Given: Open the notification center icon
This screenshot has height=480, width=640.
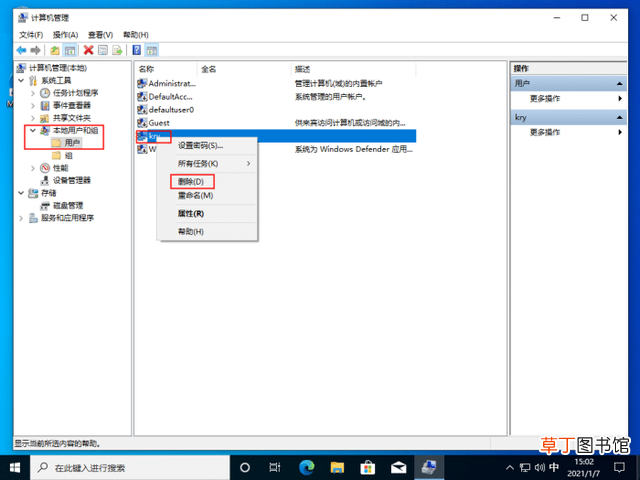Looking at the screenshot, I should tap(620, 467).
